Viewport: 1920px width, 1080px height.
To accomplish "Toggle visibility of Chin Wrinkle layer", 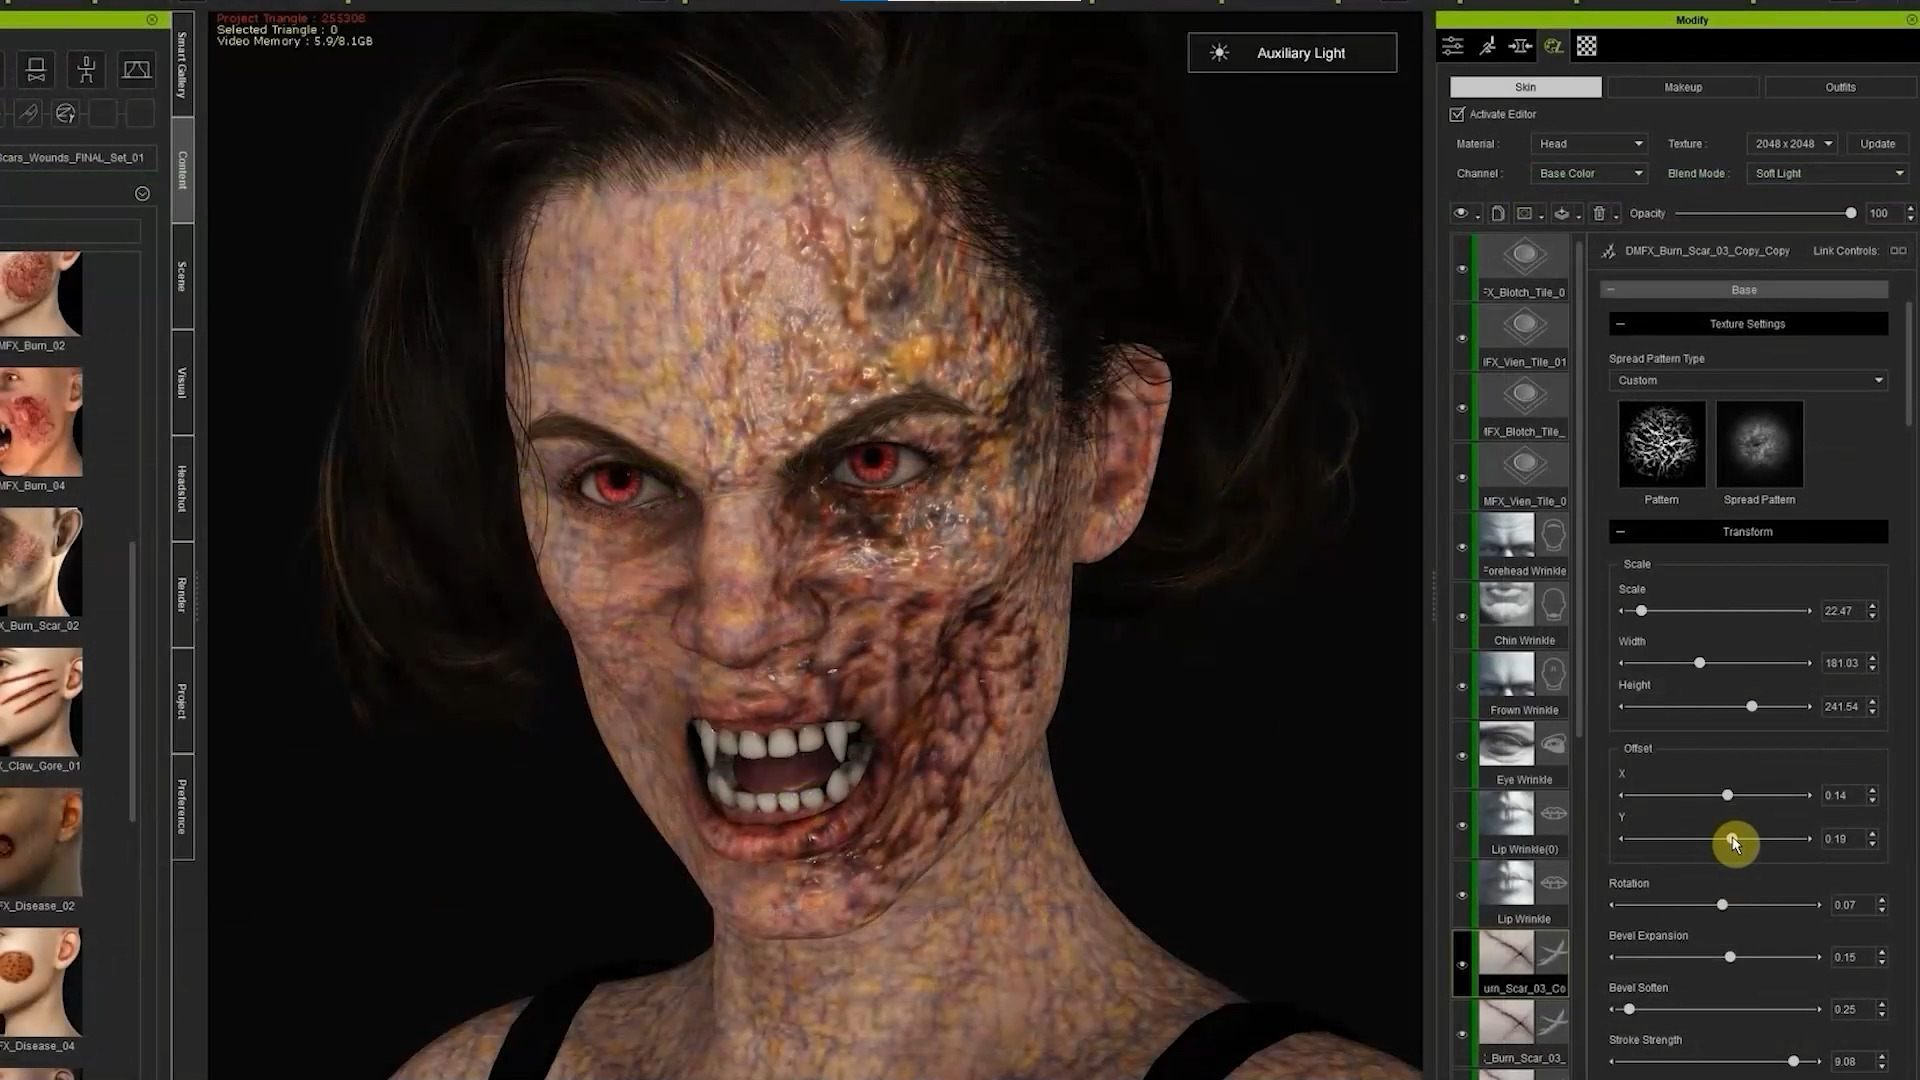I will [x=1462, y=617].
